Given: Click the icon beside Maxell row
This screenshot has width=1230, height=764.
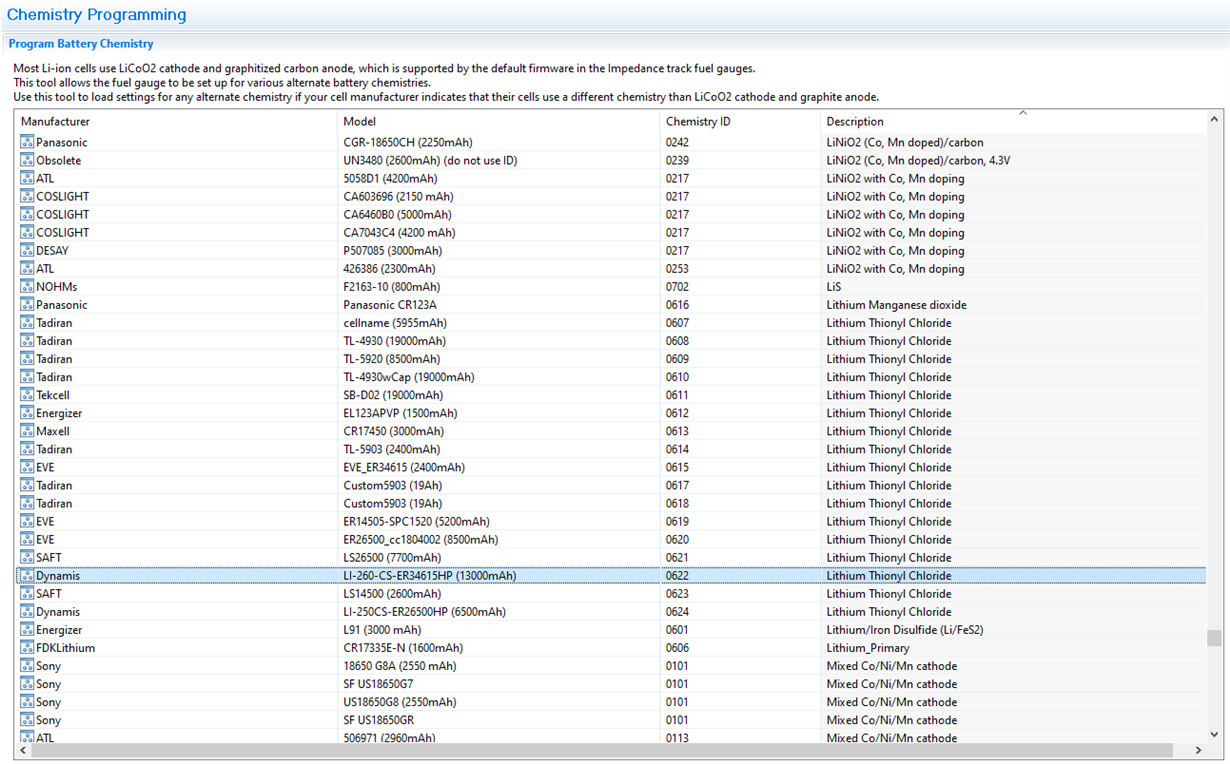Looking at the screenshot, I should click(27, 431).
